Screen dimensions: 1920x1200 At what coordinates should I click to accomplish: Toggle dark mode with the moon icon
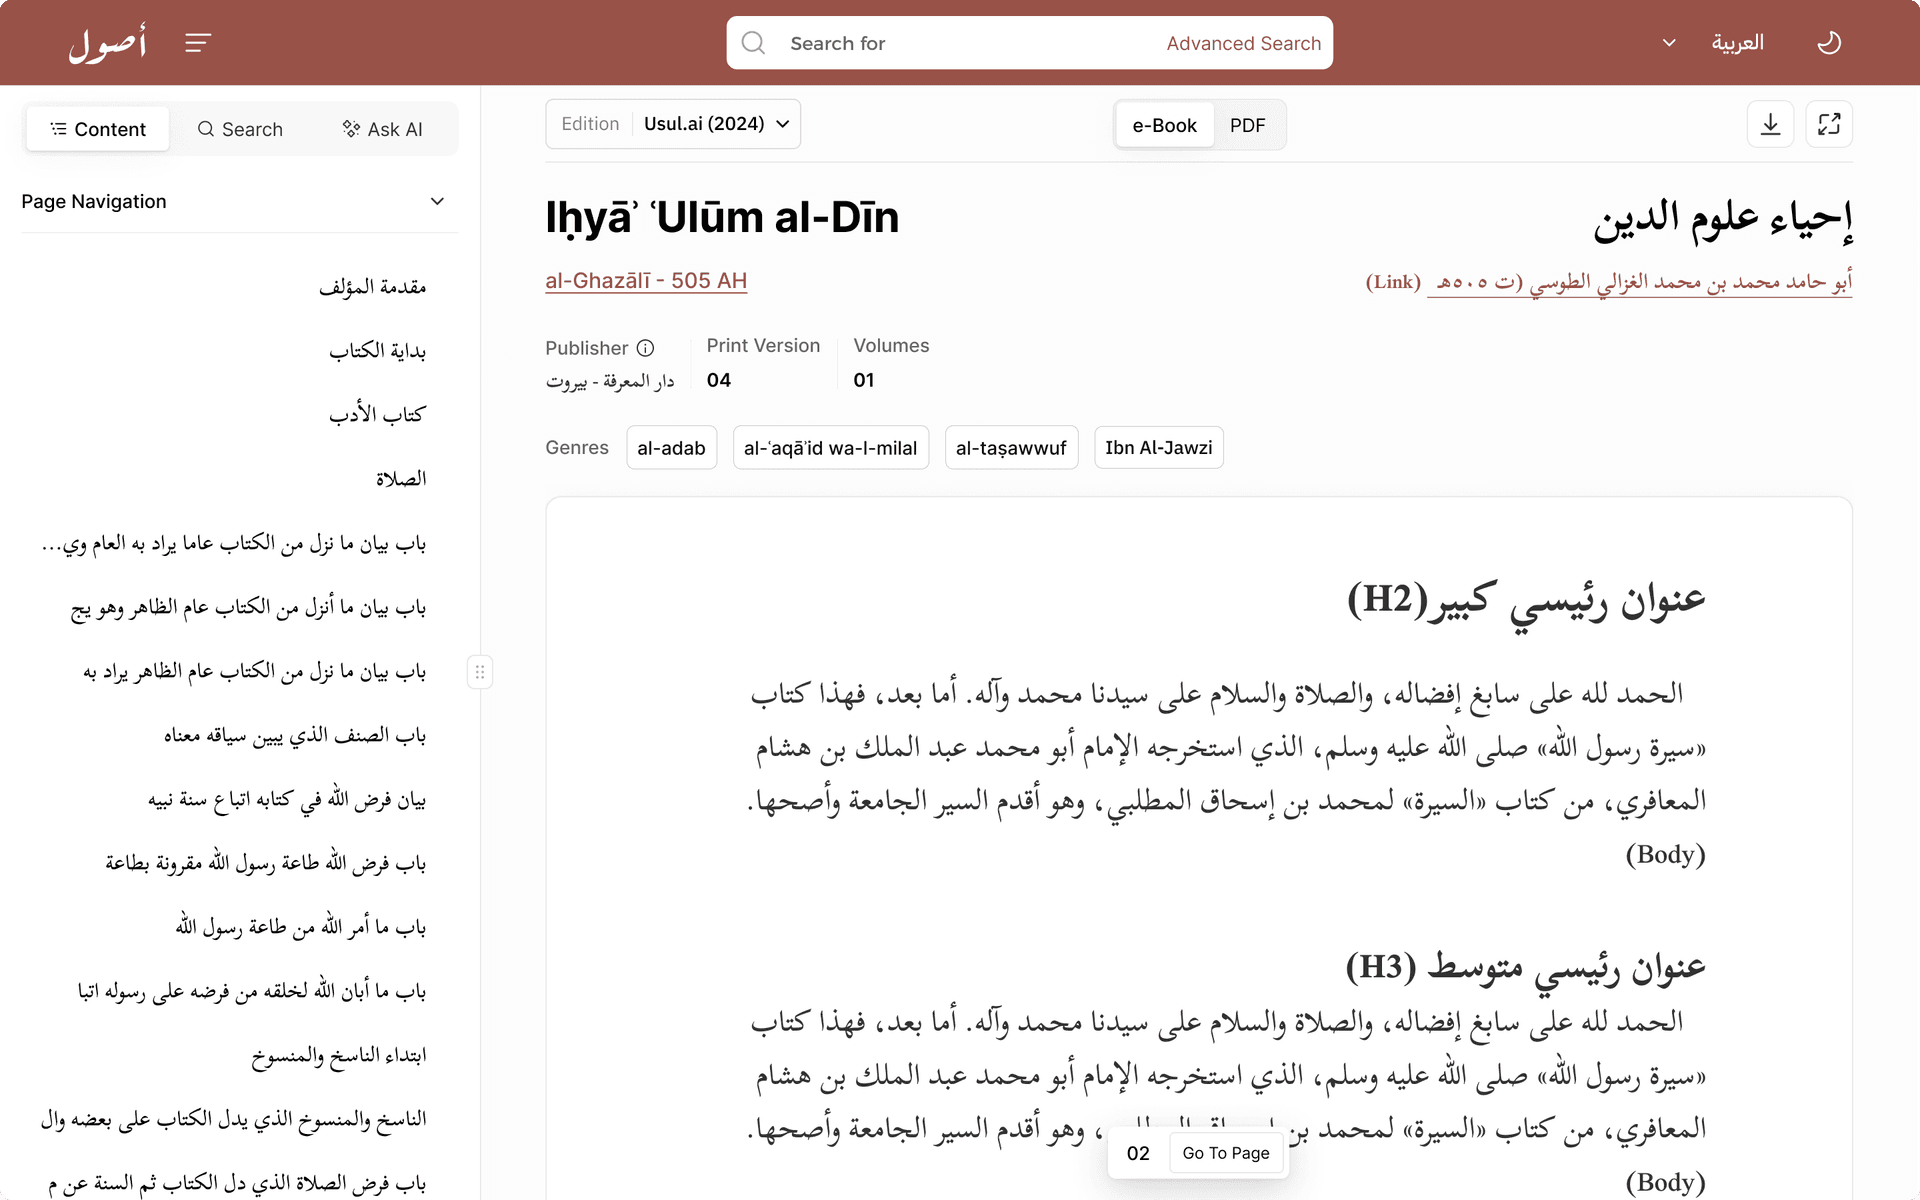(1829, 42)
